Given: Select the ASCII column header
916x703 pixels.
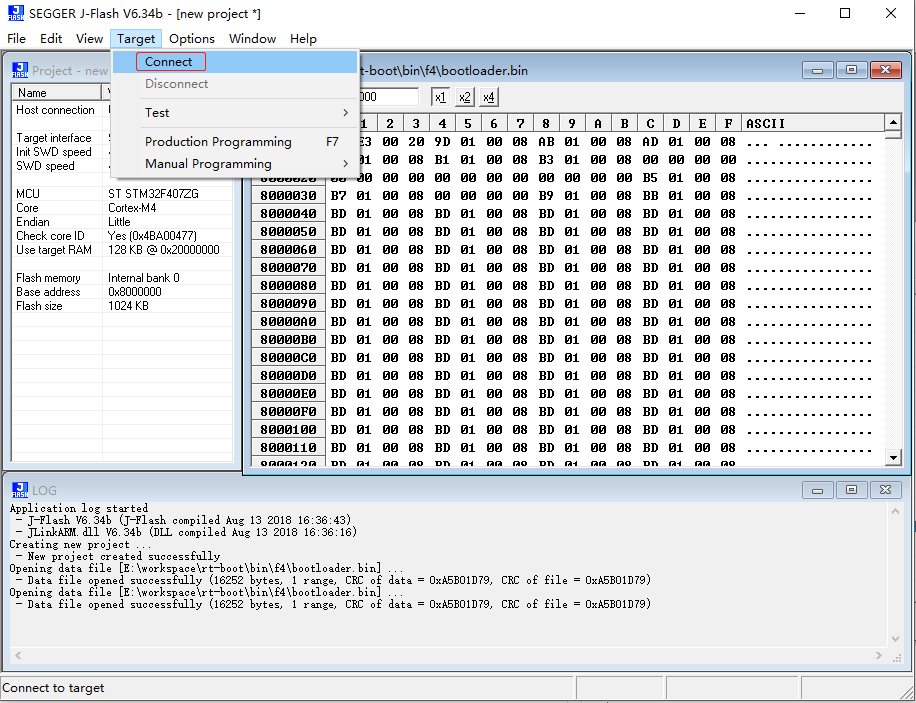Looking at the screenshot, I should click(x=767, y=123).
